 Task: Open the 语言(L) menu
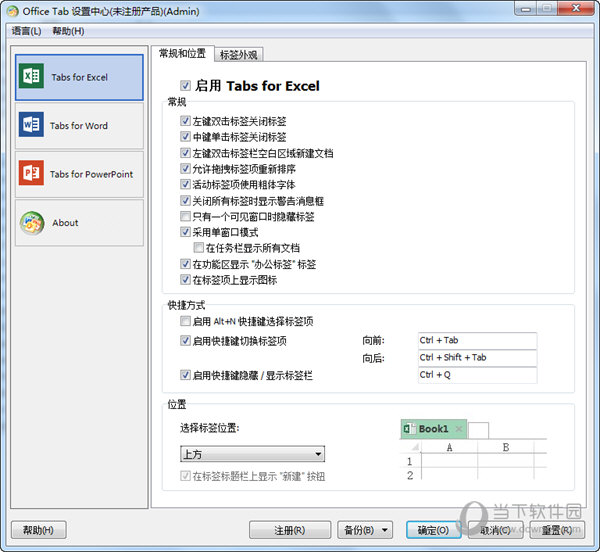[26, 31]
